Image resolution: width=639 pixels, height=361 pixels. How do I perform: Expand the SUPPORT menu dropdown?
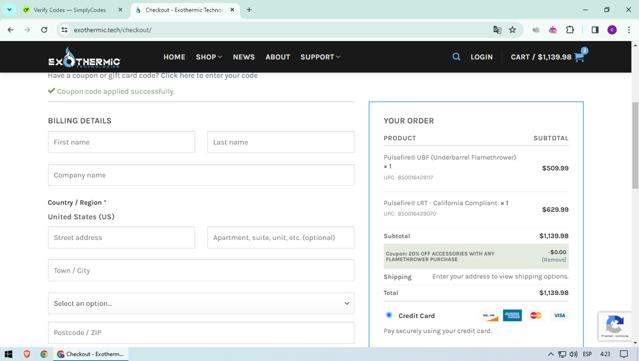(x=320, y=57)
